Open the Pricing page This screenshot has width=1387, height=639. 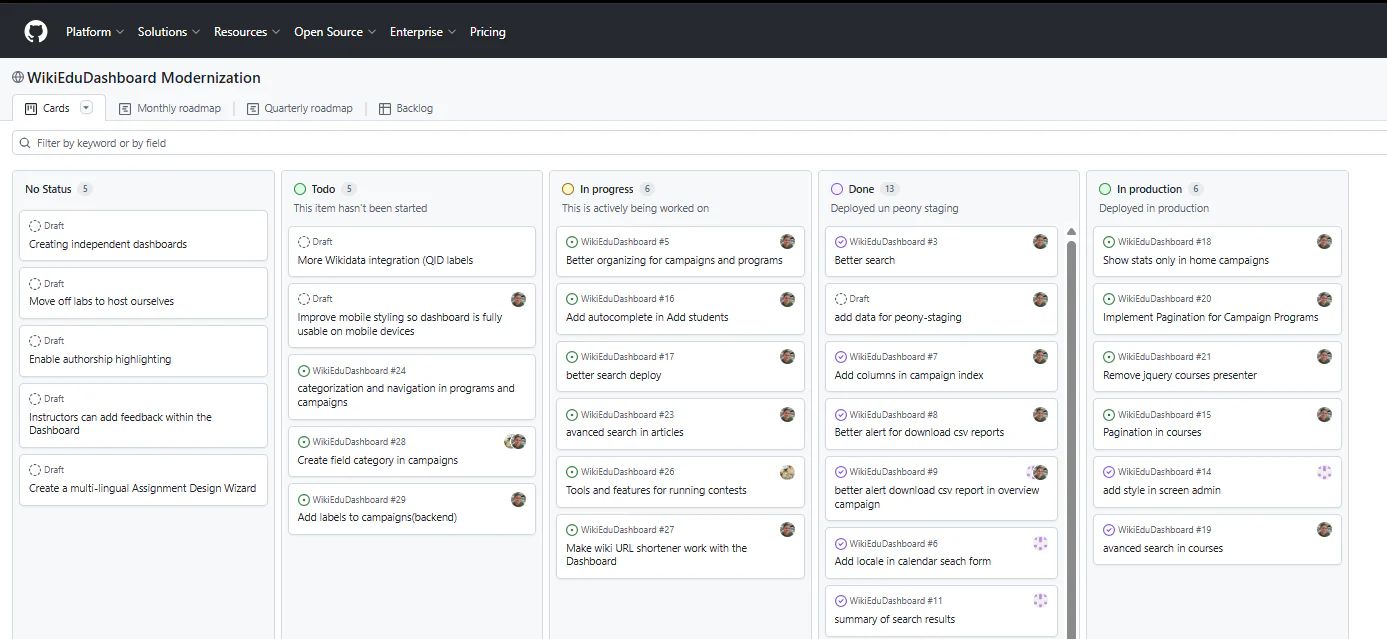(x=488, y=32)
